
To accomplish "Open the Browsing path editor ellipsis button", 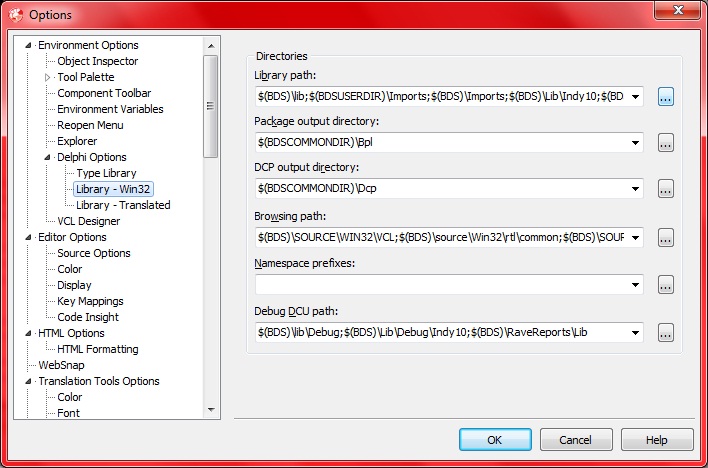I will [667, 238].
